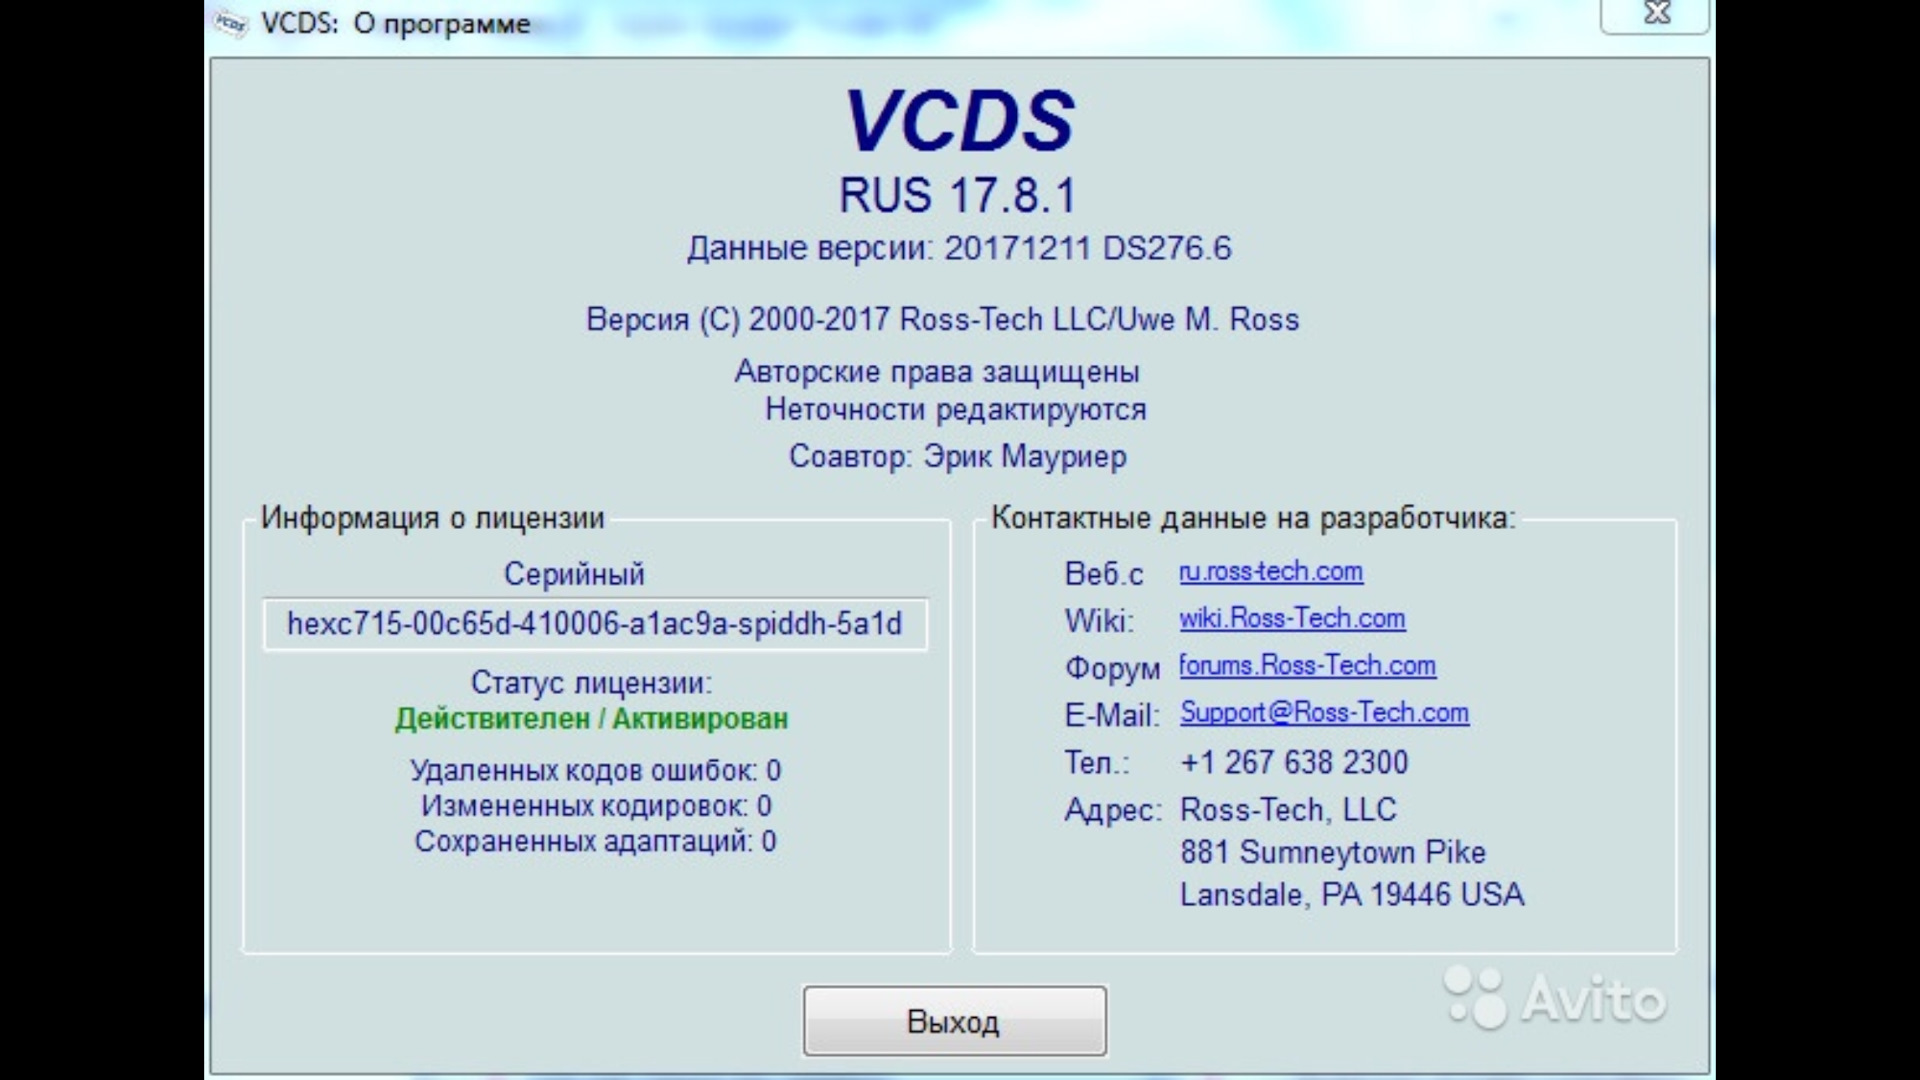Open the ru.ross-tech.com website link

(x=1270, y=571)
